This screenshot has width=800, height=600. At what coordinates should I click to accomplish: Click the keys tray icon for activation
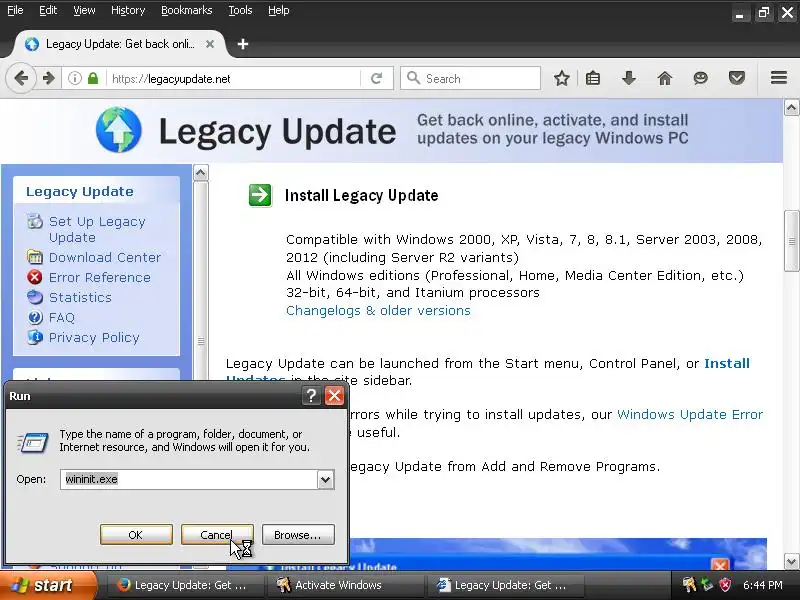pos(689,585)
